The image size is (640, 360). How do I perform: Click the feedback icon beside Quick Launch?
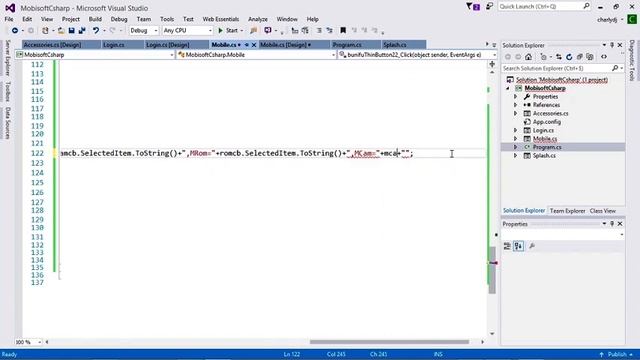point(489,6)
